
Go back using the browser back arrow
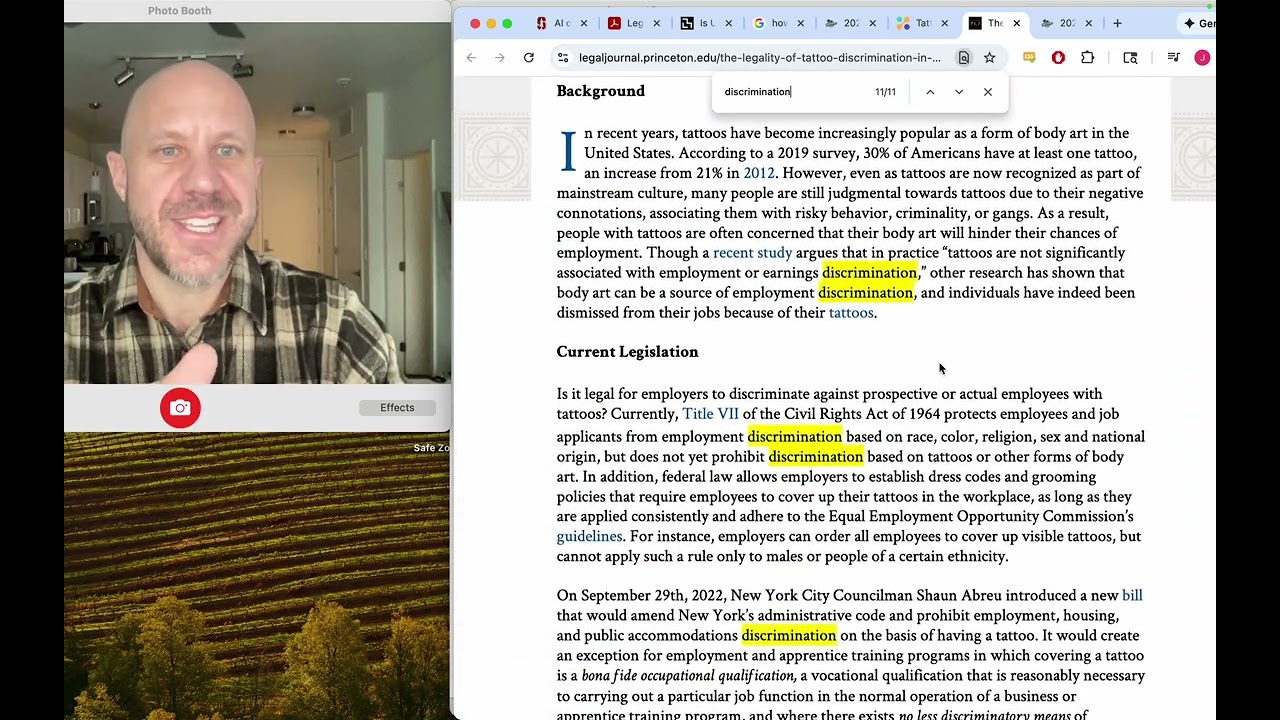[x=471, y=58]
